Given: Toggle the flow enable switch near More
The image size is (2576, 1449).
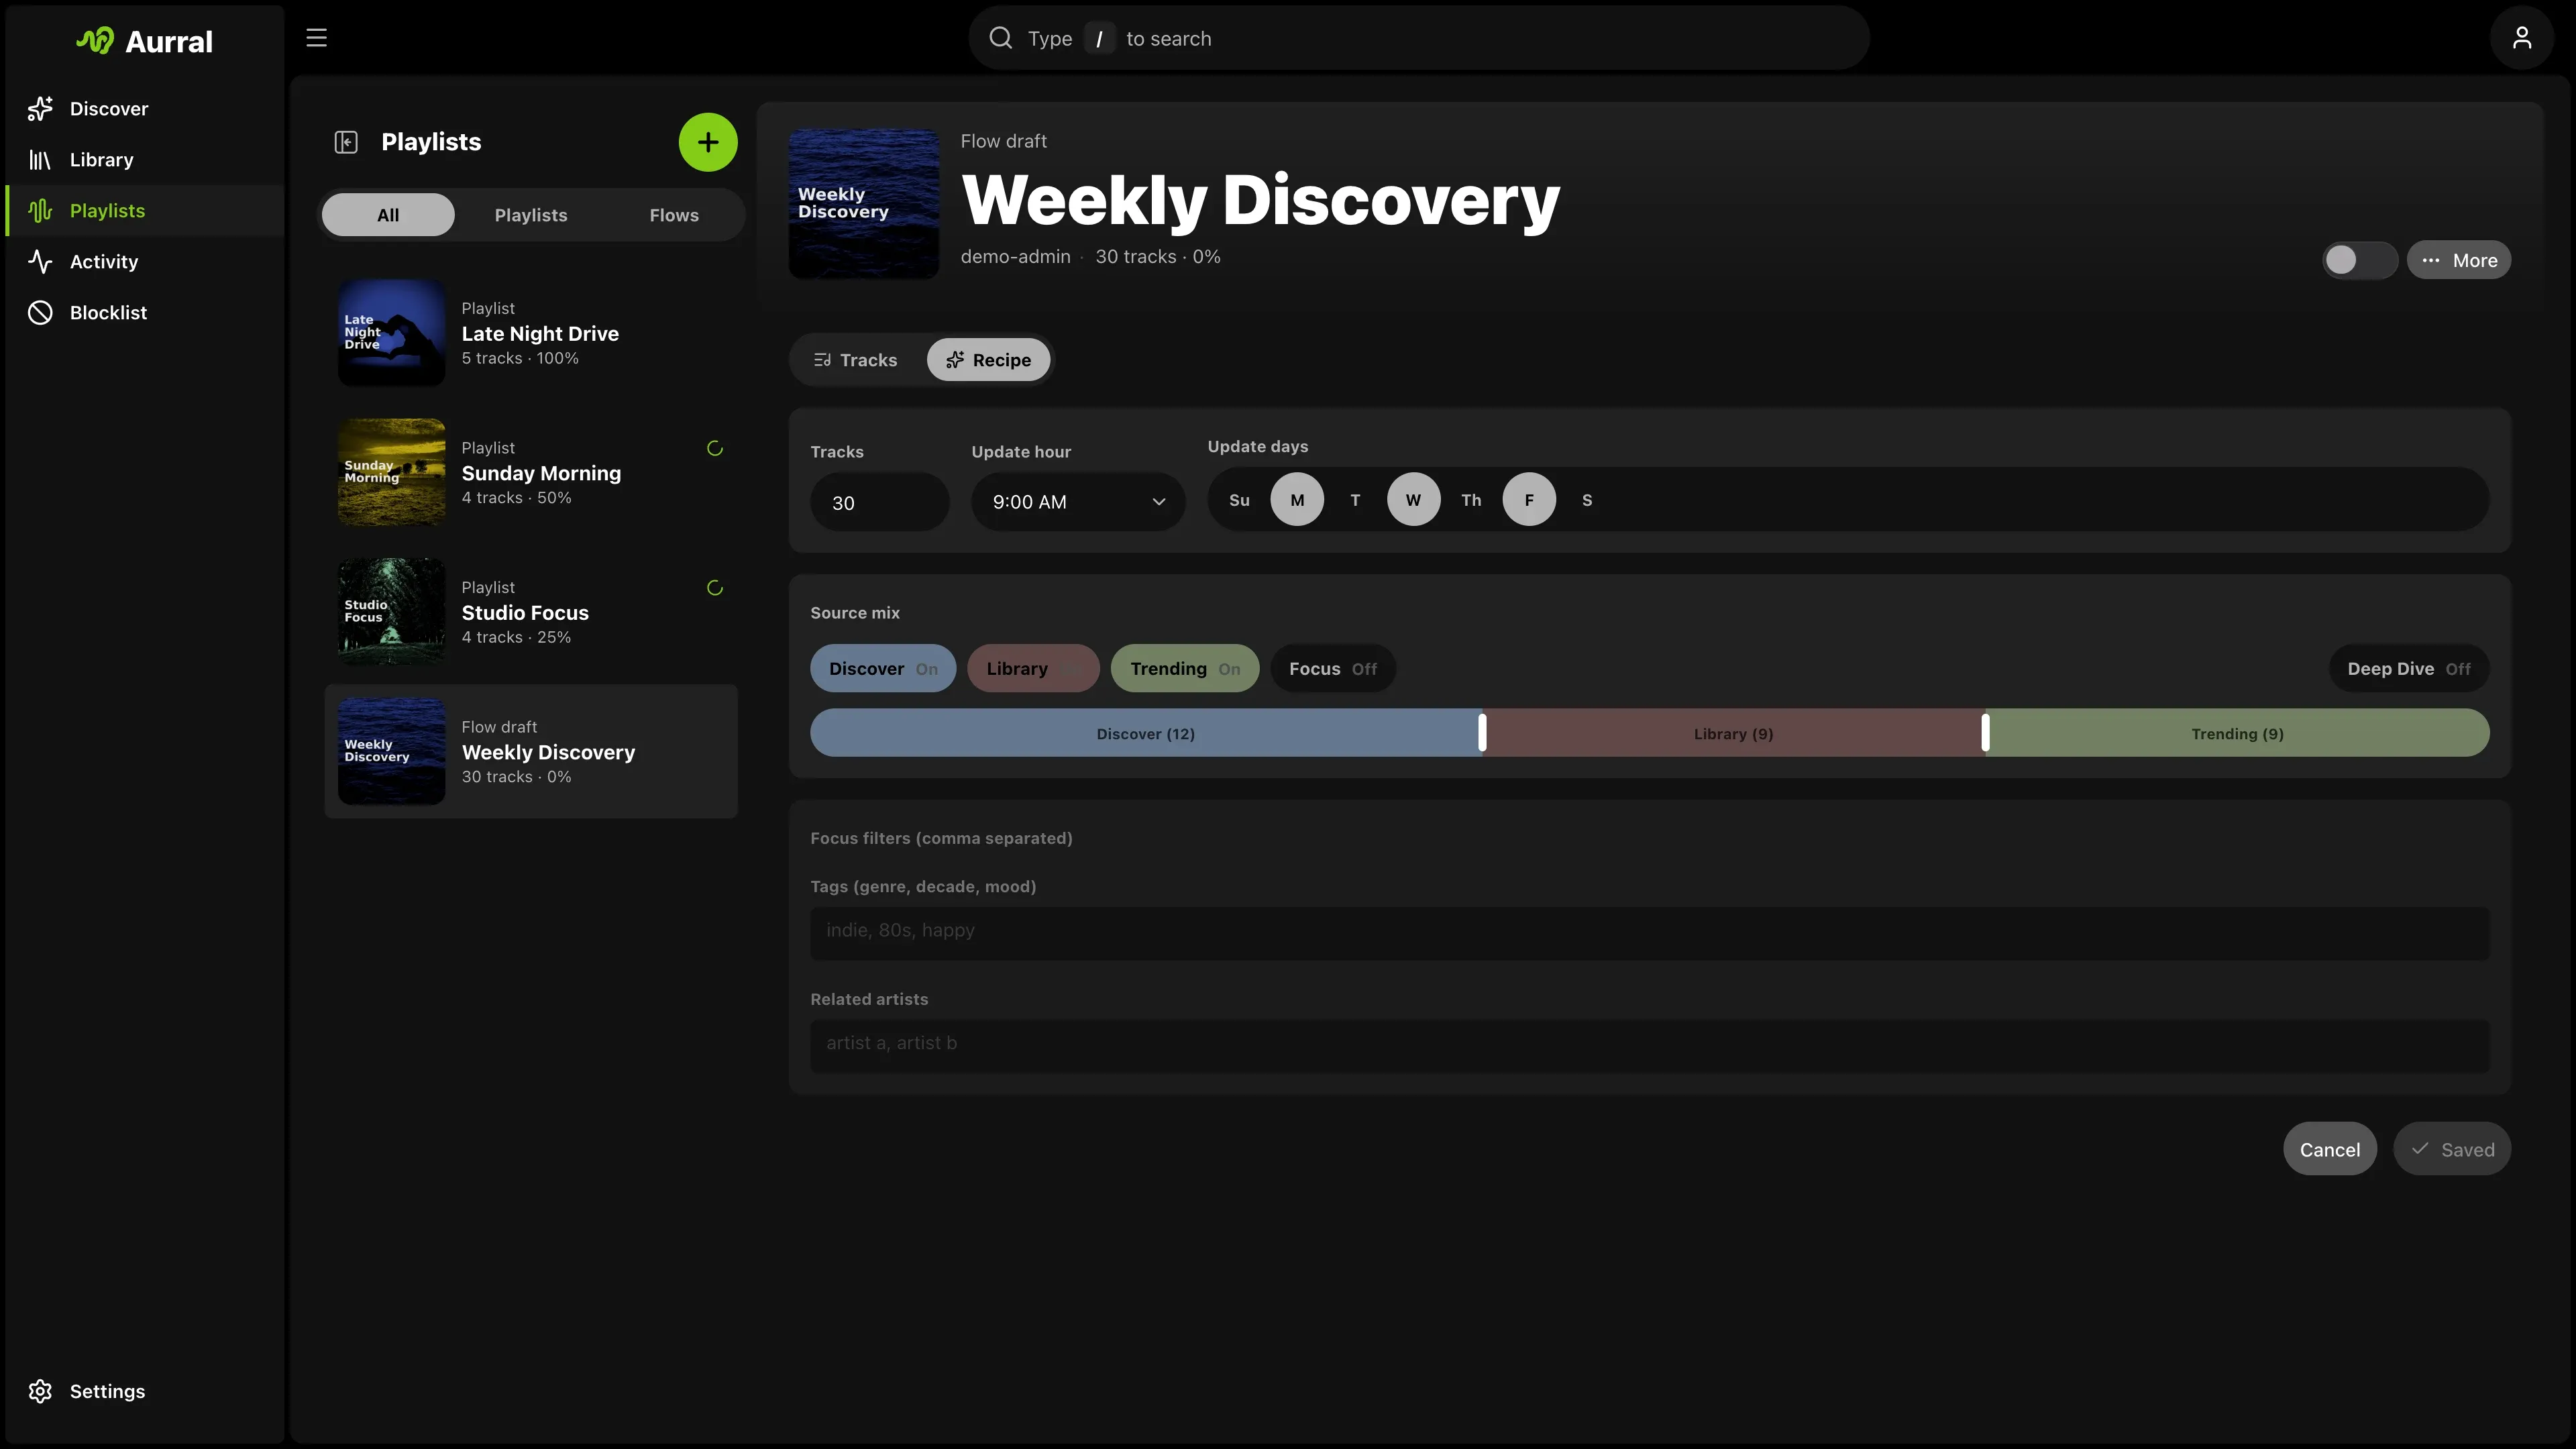Looking at the screenshot, I should click(x=2359, y=260).
